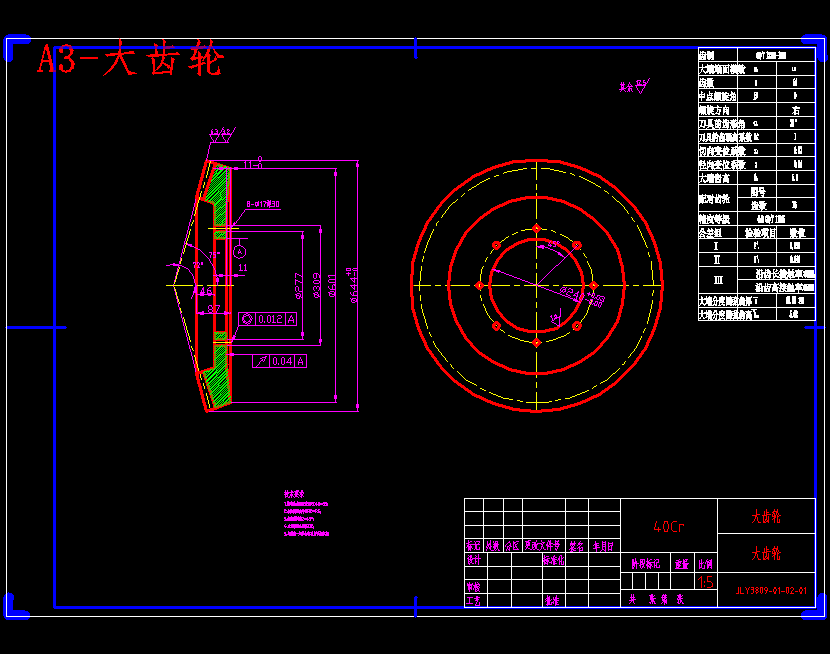The image size is (830, 654).
Task: Select the 'ø309' diameter dimension
Action: [317, 286]
